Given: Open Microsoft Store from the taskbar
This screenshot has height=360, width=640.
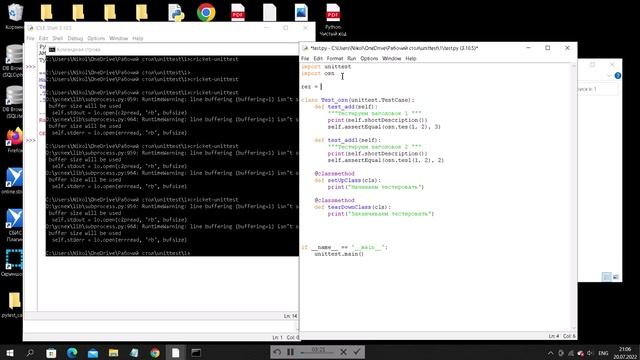Looking at the screenshot, I should pyautogui.click(x=51, y=353).
